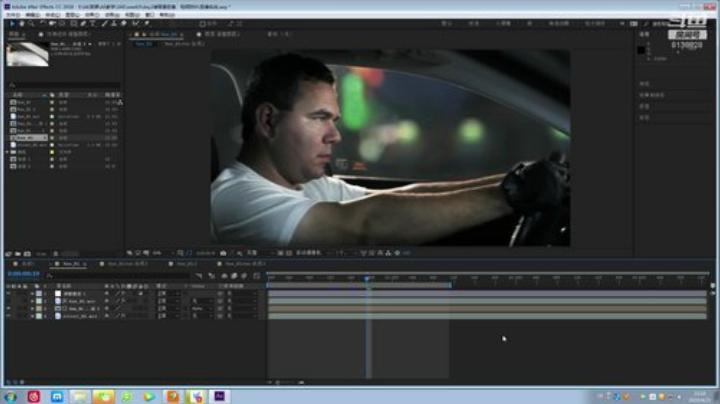Toggle shy switch on layer 4
This screenshot has width=720, height=404.
point(107,316)
